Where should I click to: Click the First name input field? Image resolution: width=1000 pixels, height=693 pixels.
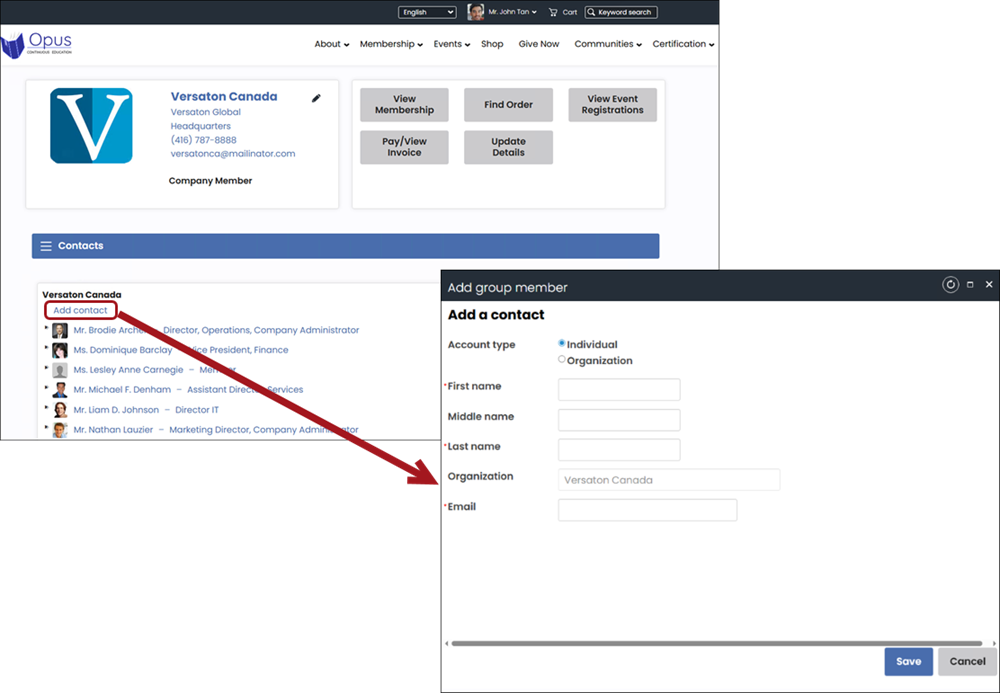619,389
